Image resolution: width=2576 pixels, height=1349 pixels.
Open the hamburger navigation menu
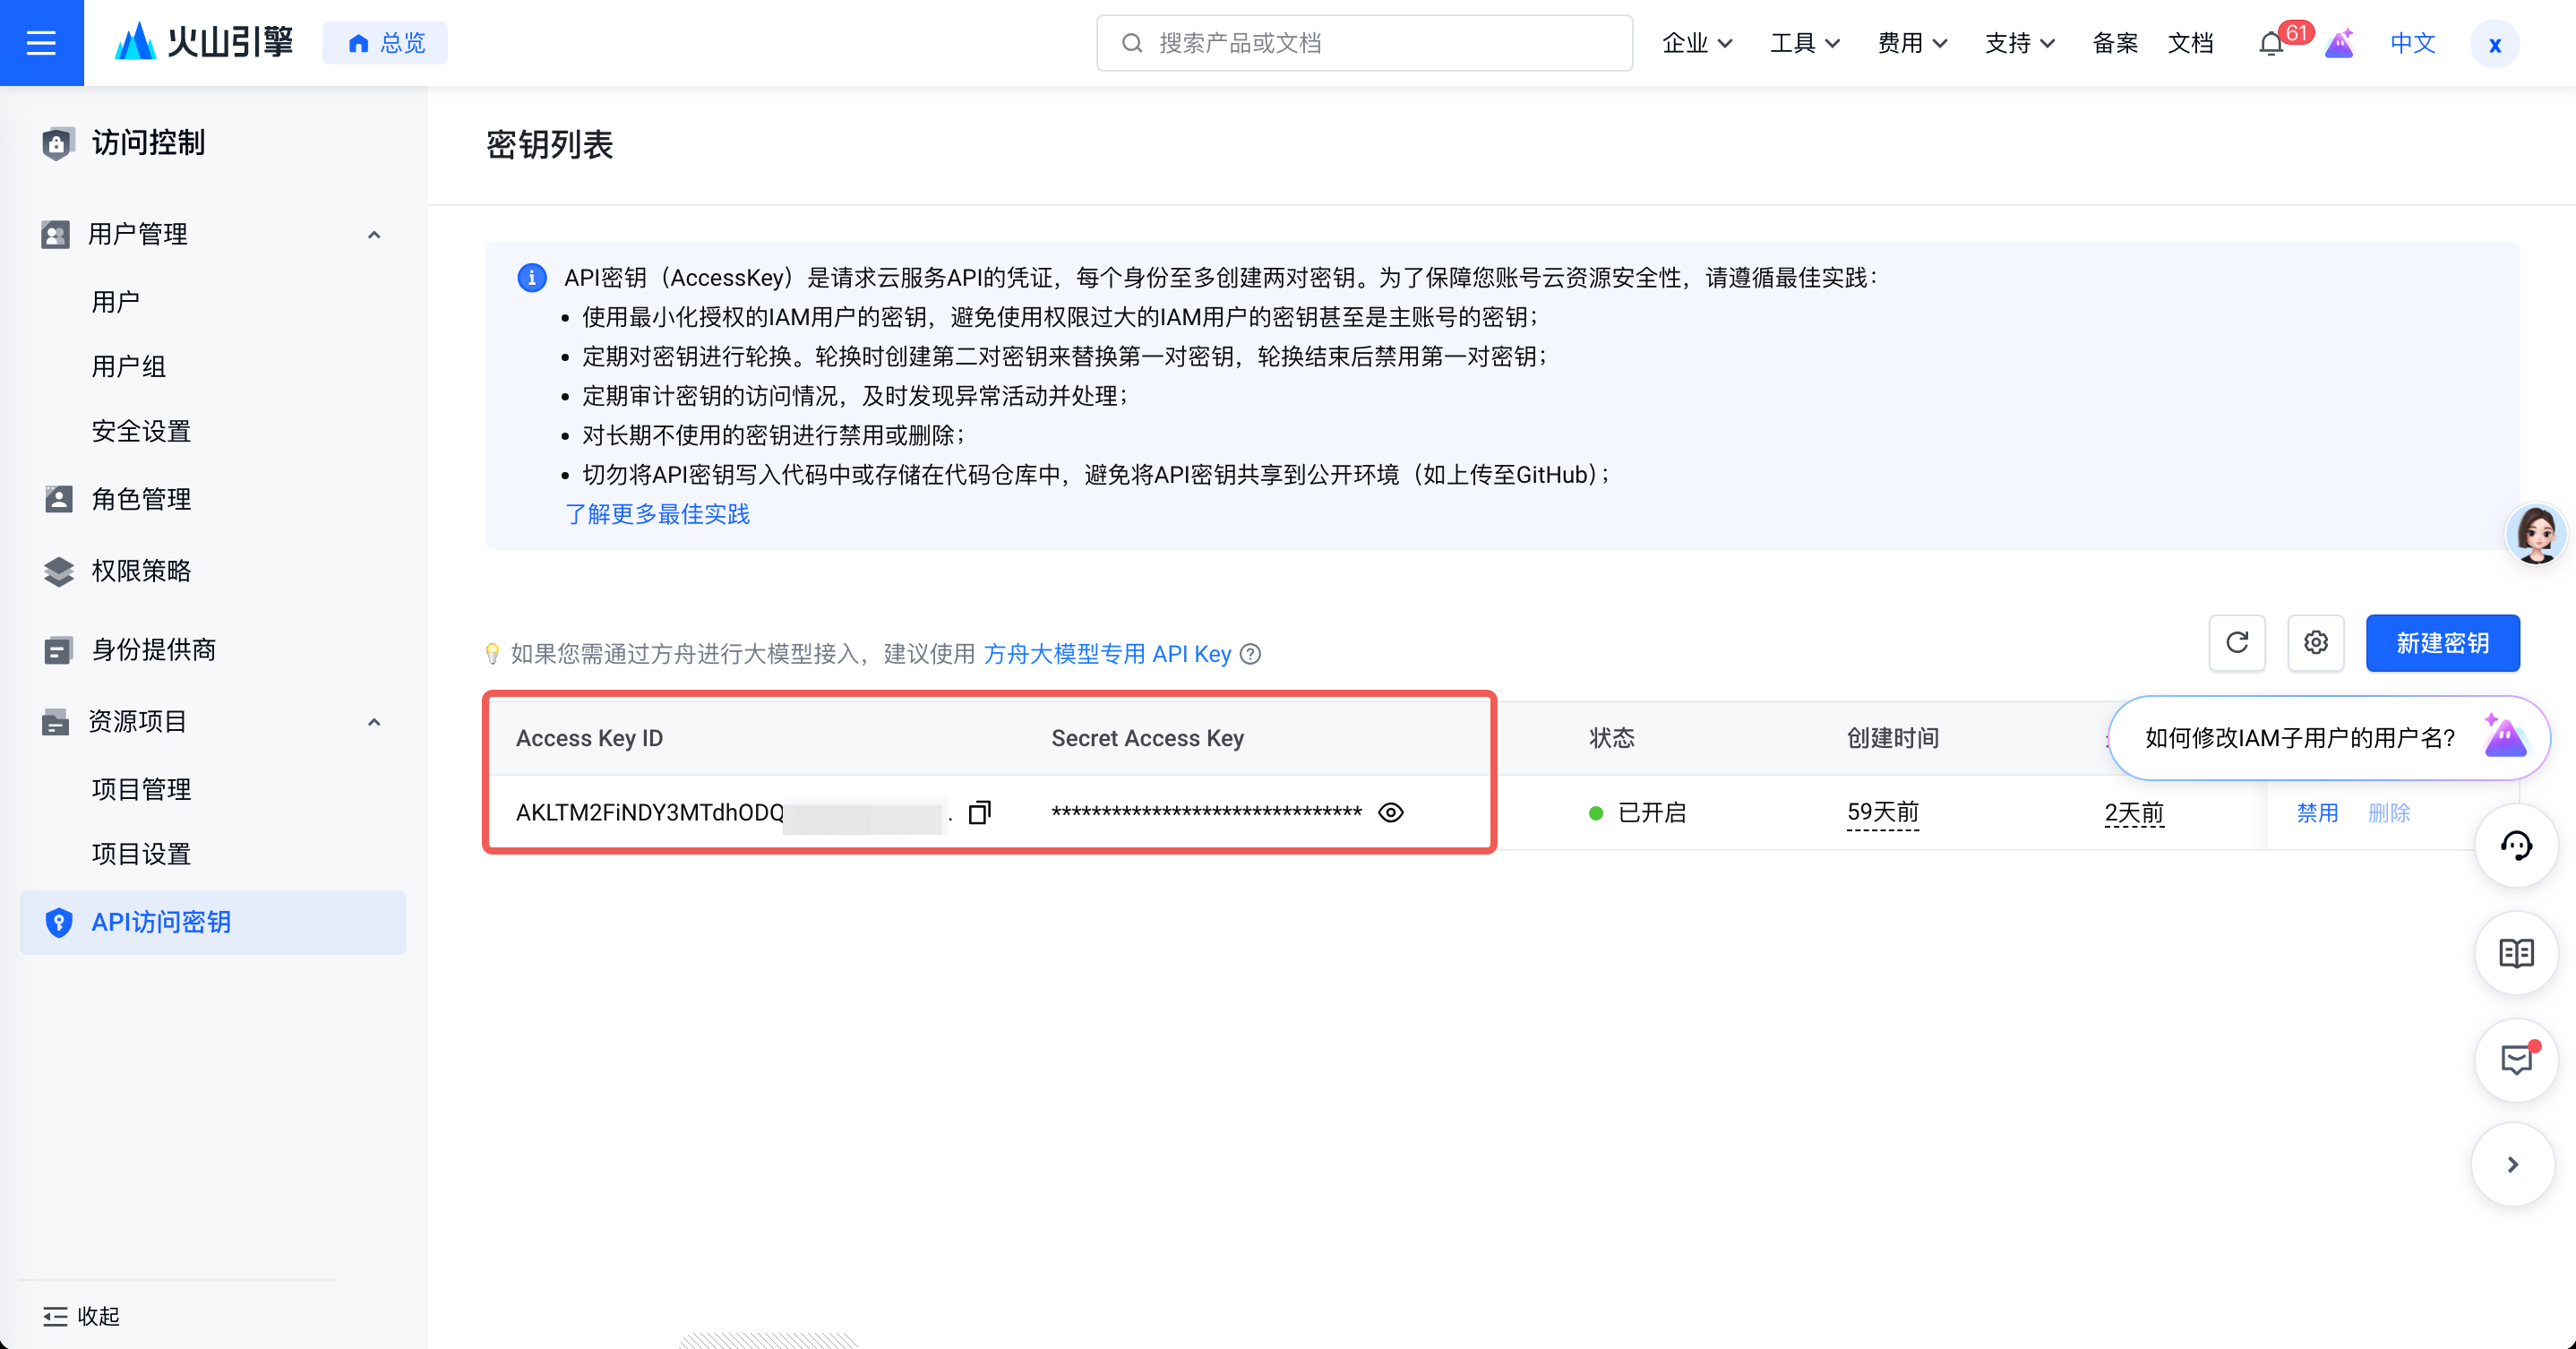tap(41, 43)
